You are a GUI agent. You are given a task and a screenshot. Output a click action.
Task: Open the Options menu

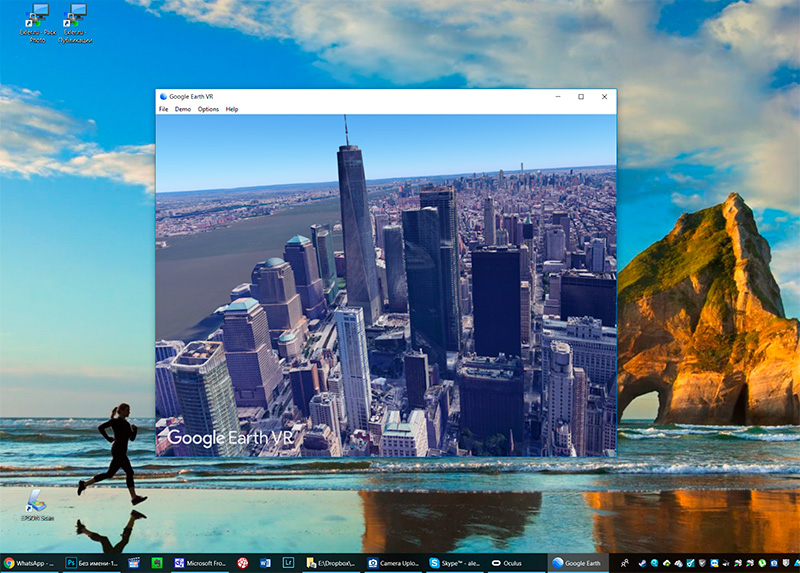(208, 109)
